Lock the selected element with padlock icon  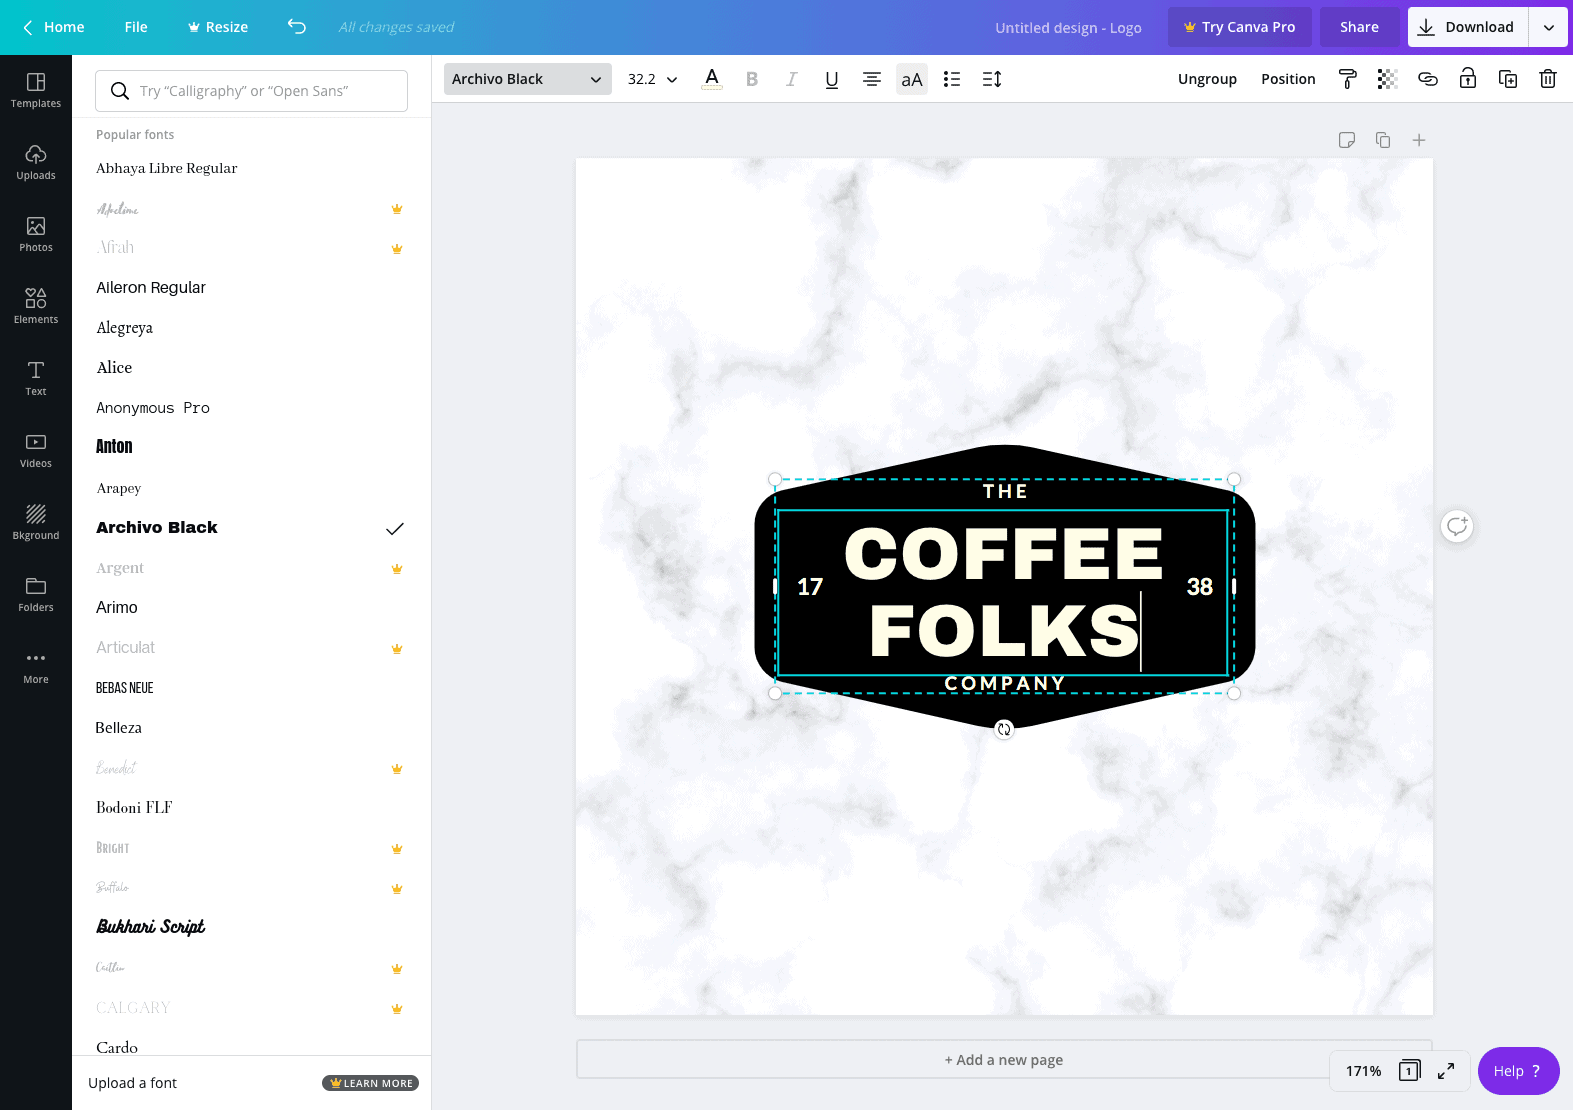click(x=1467, y=79)
